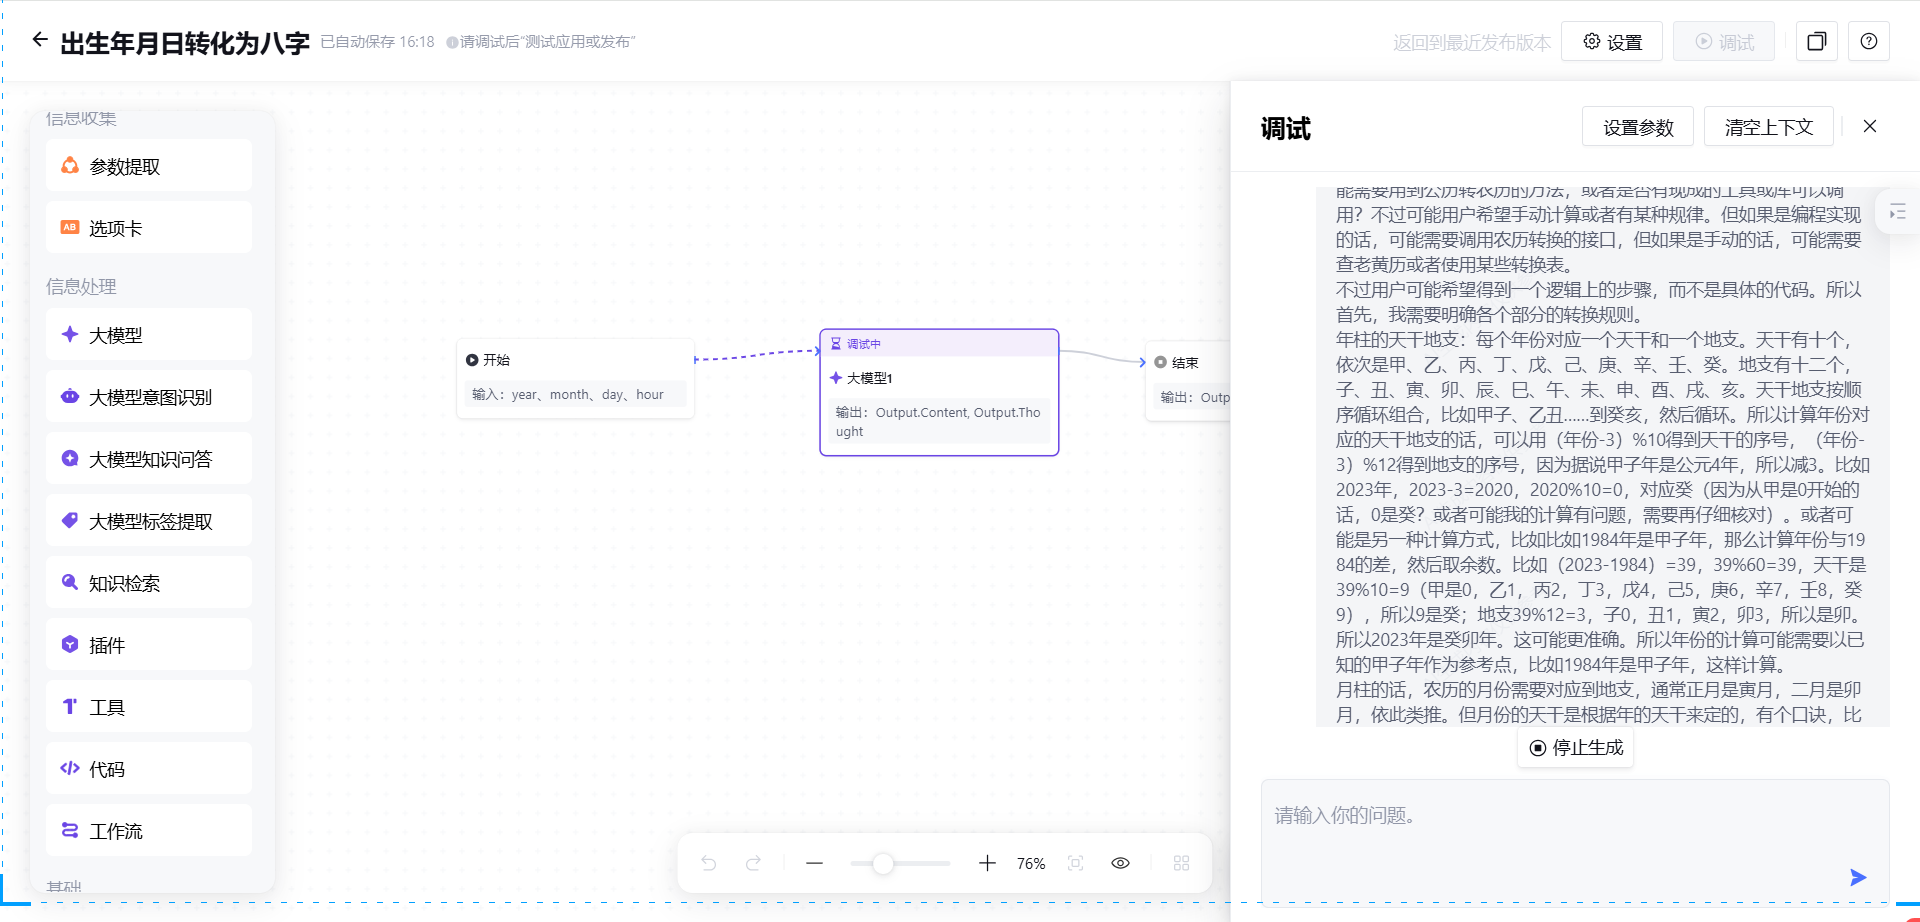Select the 大模型 node component
Image resolution: width=1920 pixels, height=922 pixels.
(x=149, y=335)
